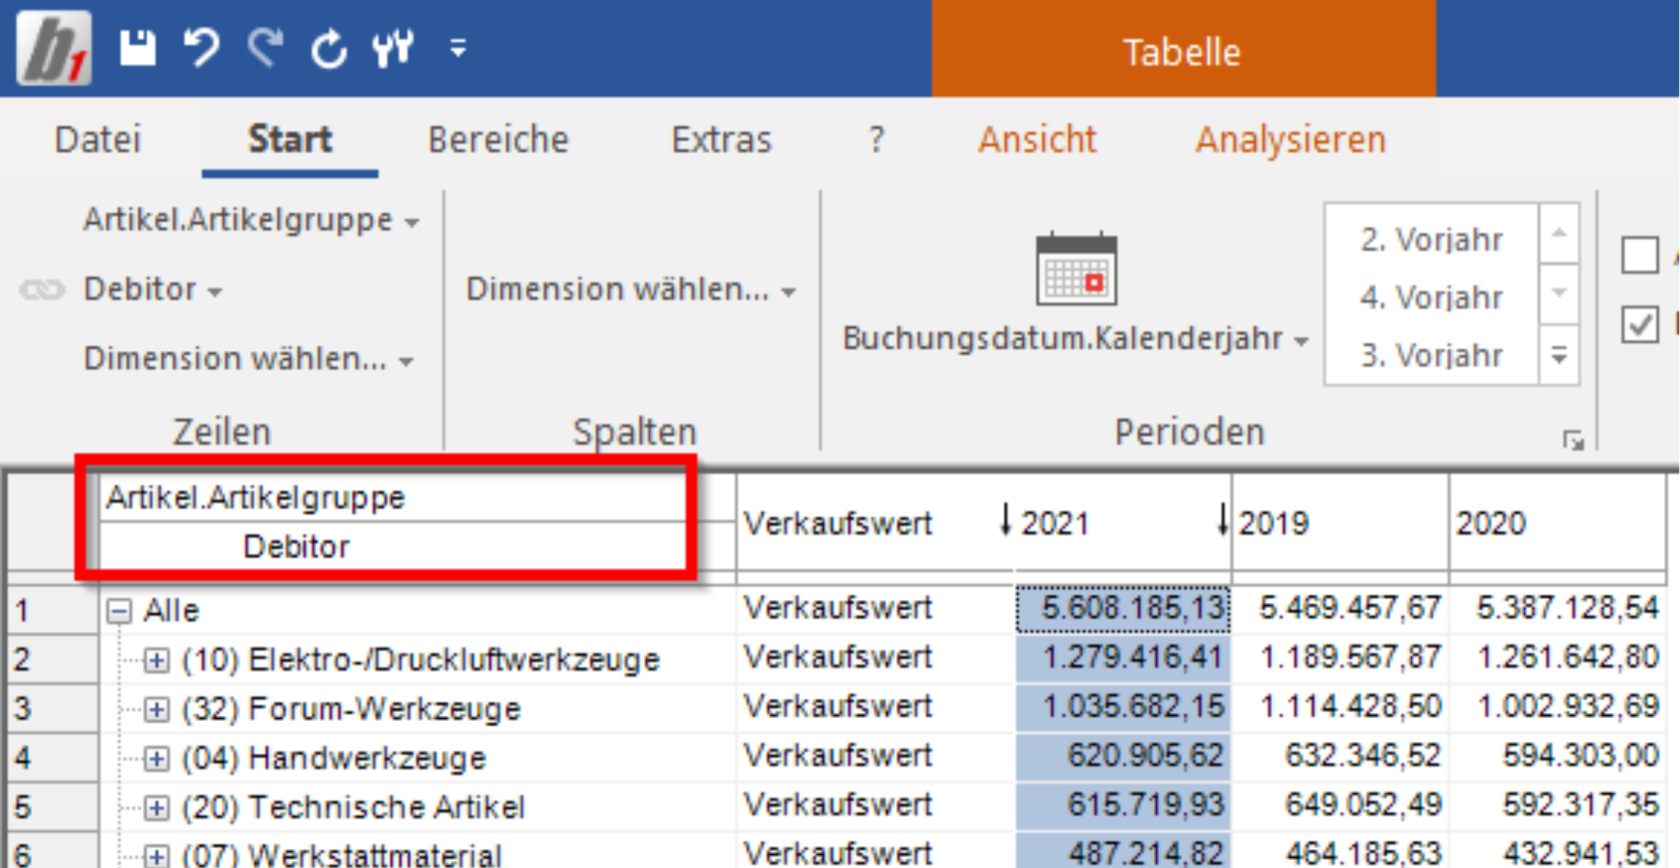Click the calendar icon in Perioden
Screen dimensions: 1680x868
point(1076,268)
